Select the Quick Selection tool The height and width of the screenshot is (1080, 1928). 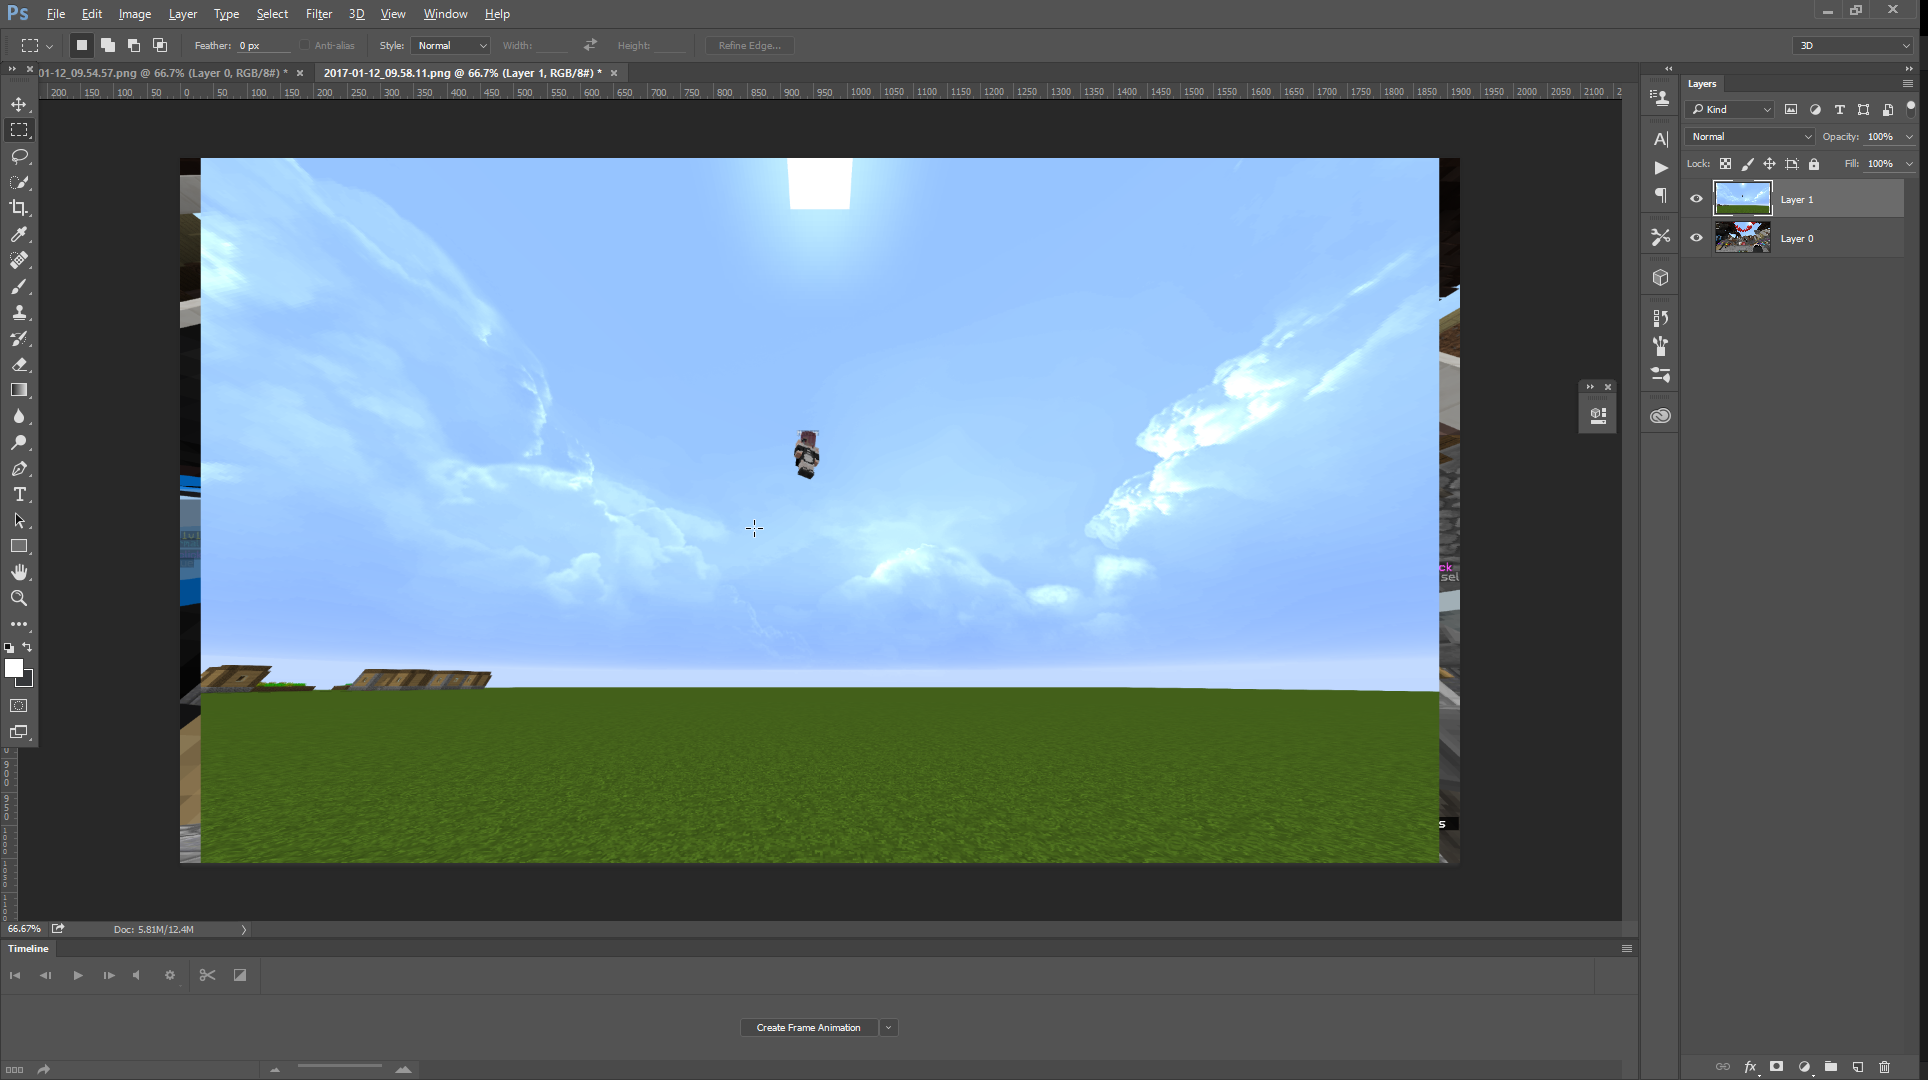tap(19, 182)
